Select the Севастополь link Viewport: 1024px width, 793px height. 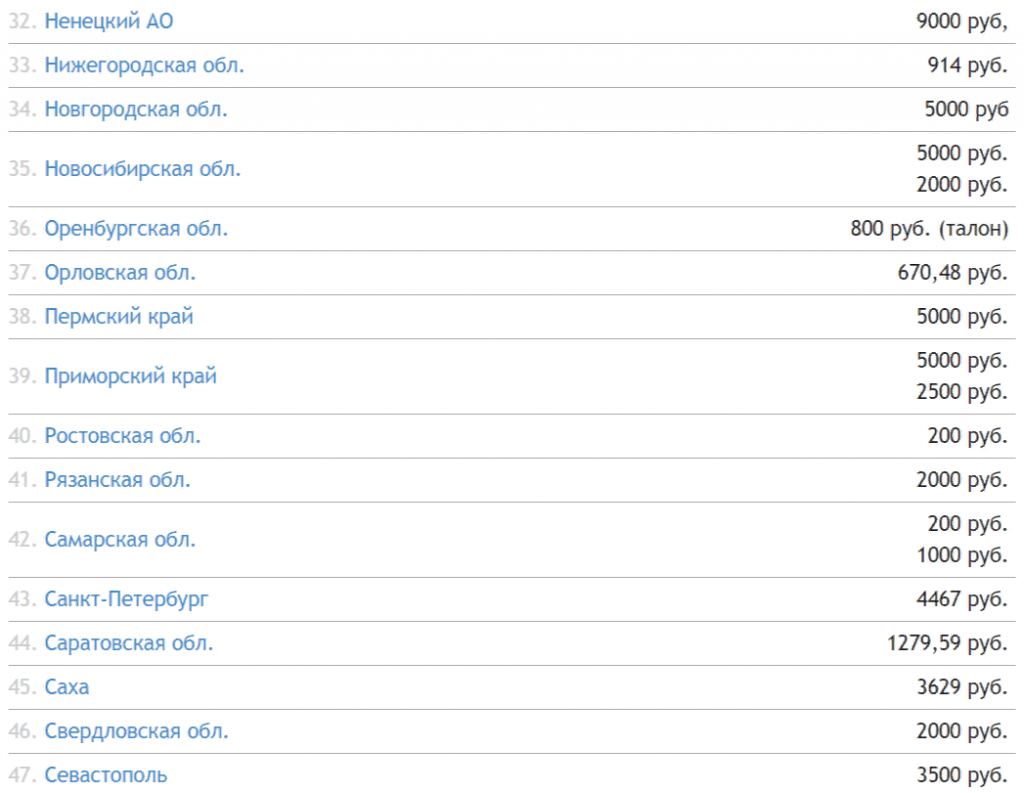pyautogui.click(x=106, y=776)
